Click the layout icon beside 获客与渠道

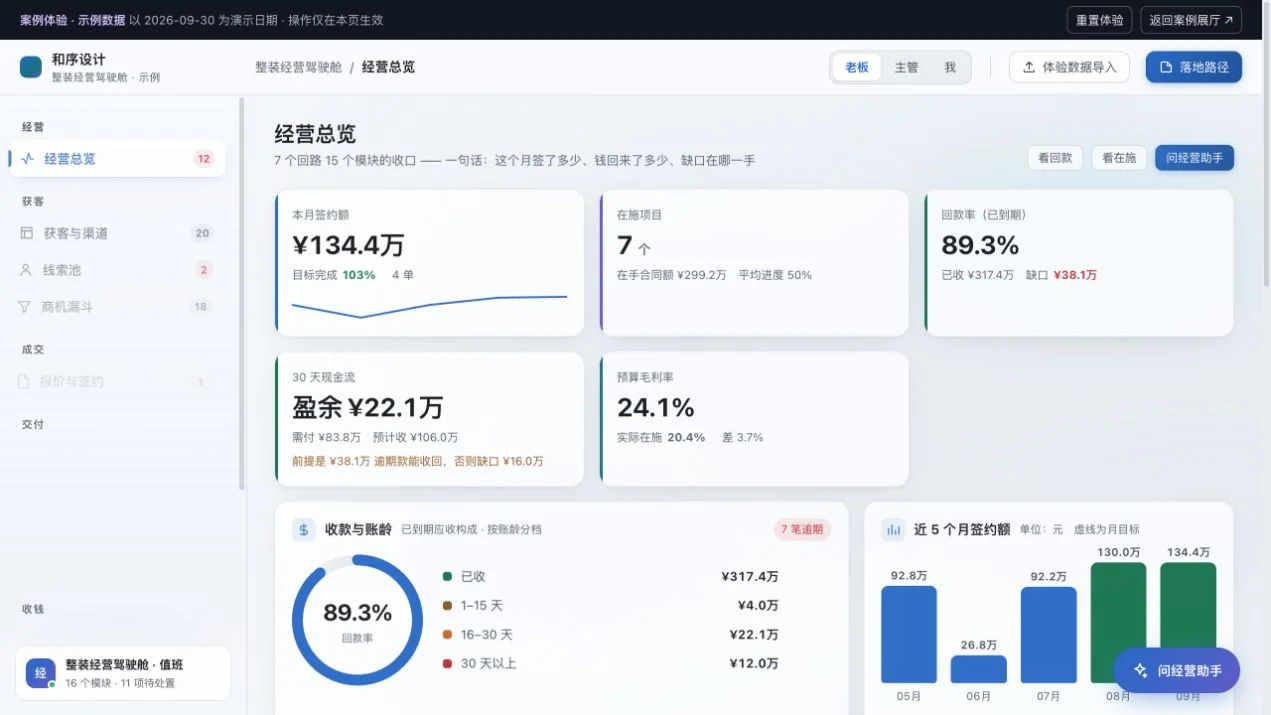coord(26,233)
